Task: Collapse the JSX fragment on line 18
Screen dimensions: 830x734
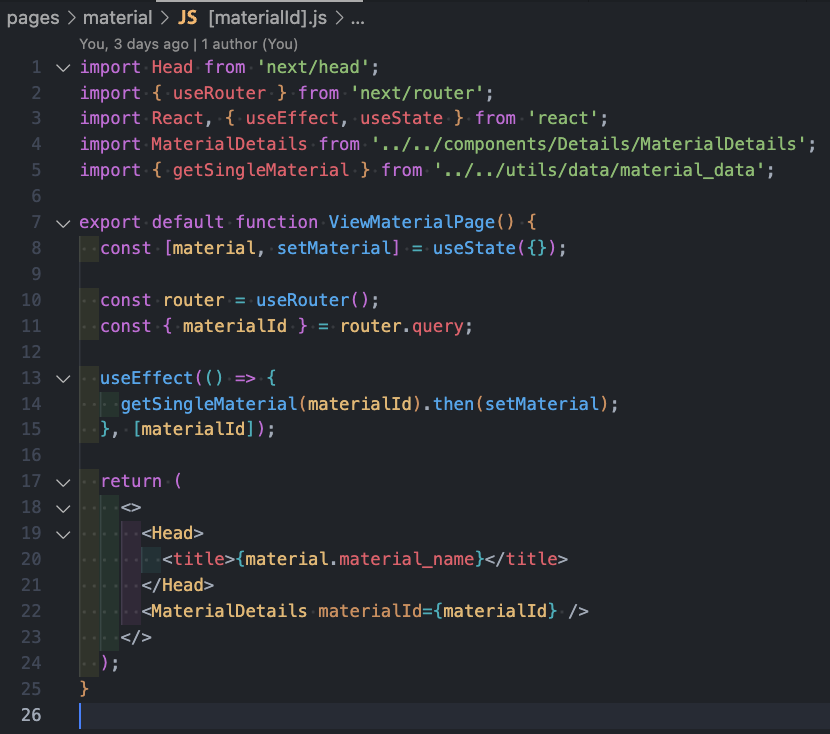Action: coord(63,507)
